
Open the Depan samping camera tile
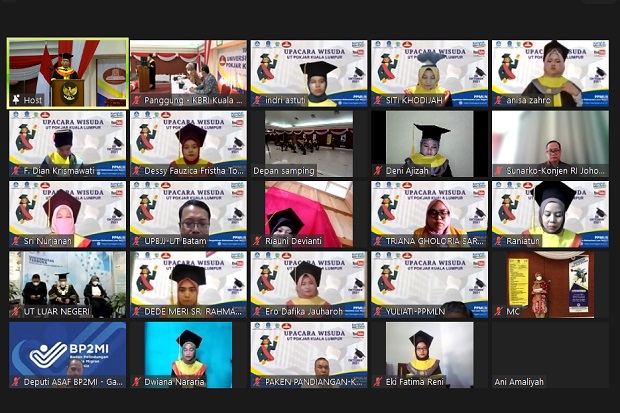point(309,144)
